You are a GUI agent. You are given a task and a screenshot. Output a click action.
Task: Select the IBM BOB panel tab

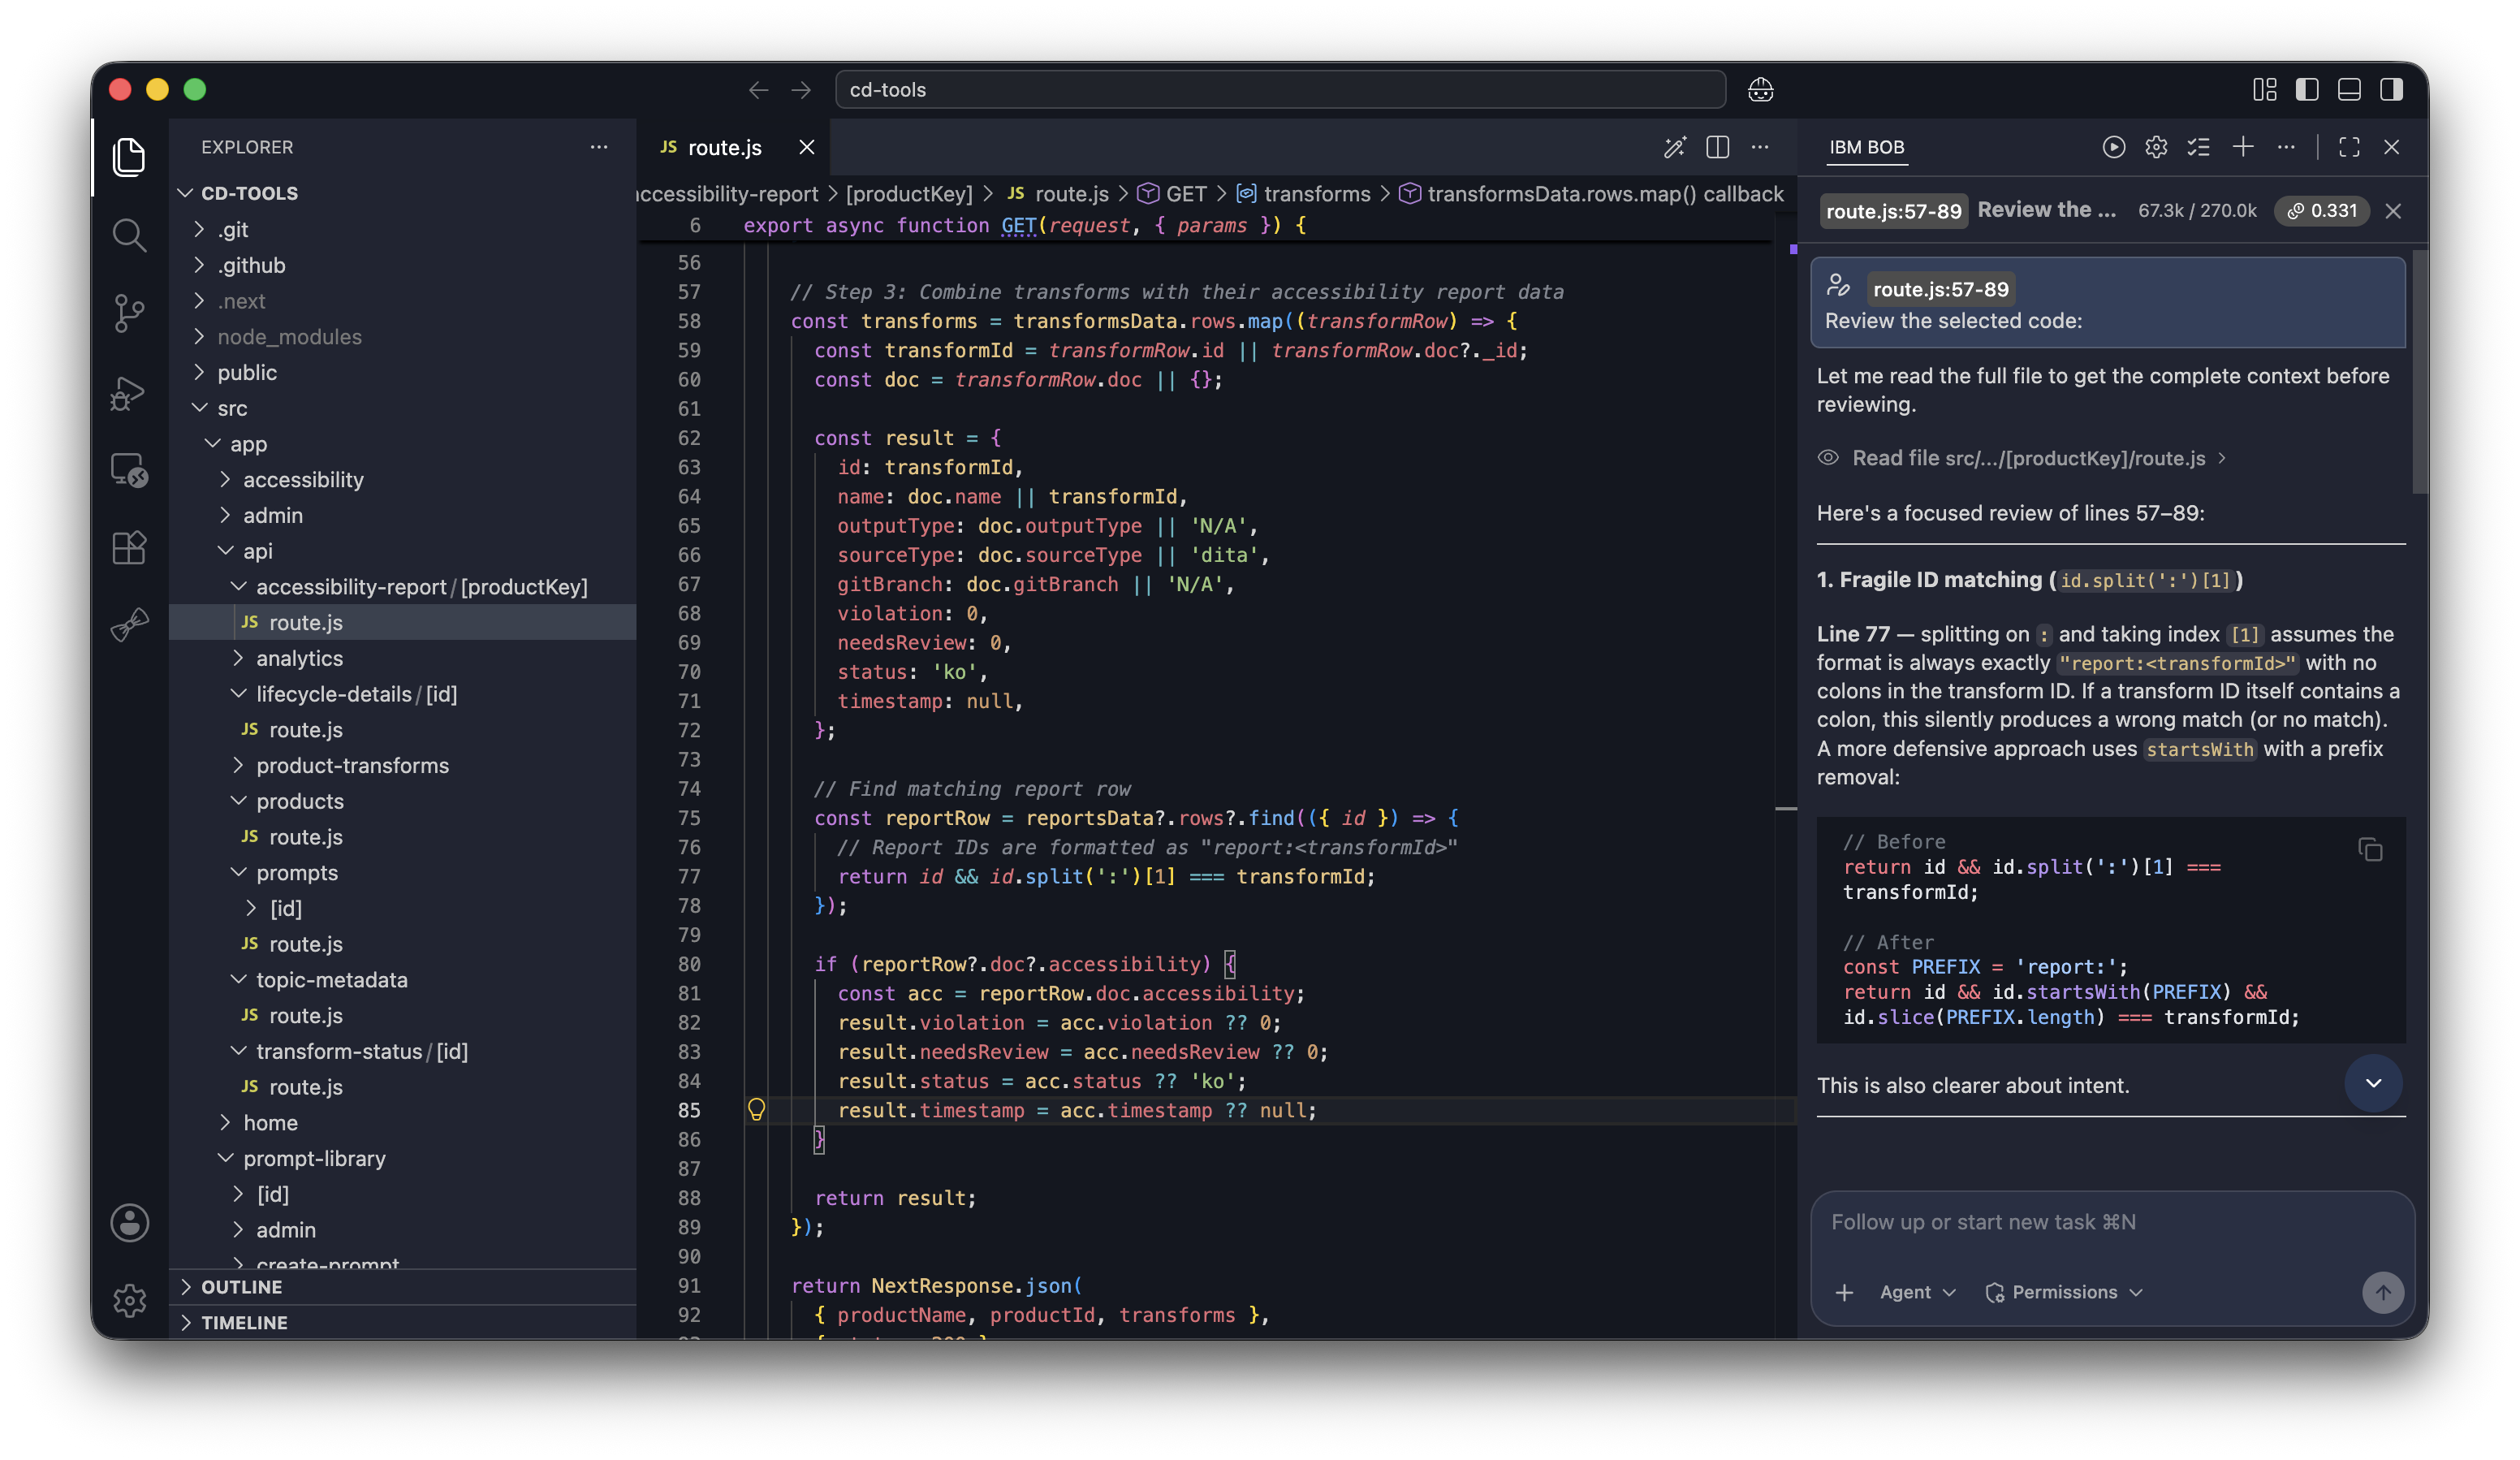pyautogui.click(x=1866, y=147)
